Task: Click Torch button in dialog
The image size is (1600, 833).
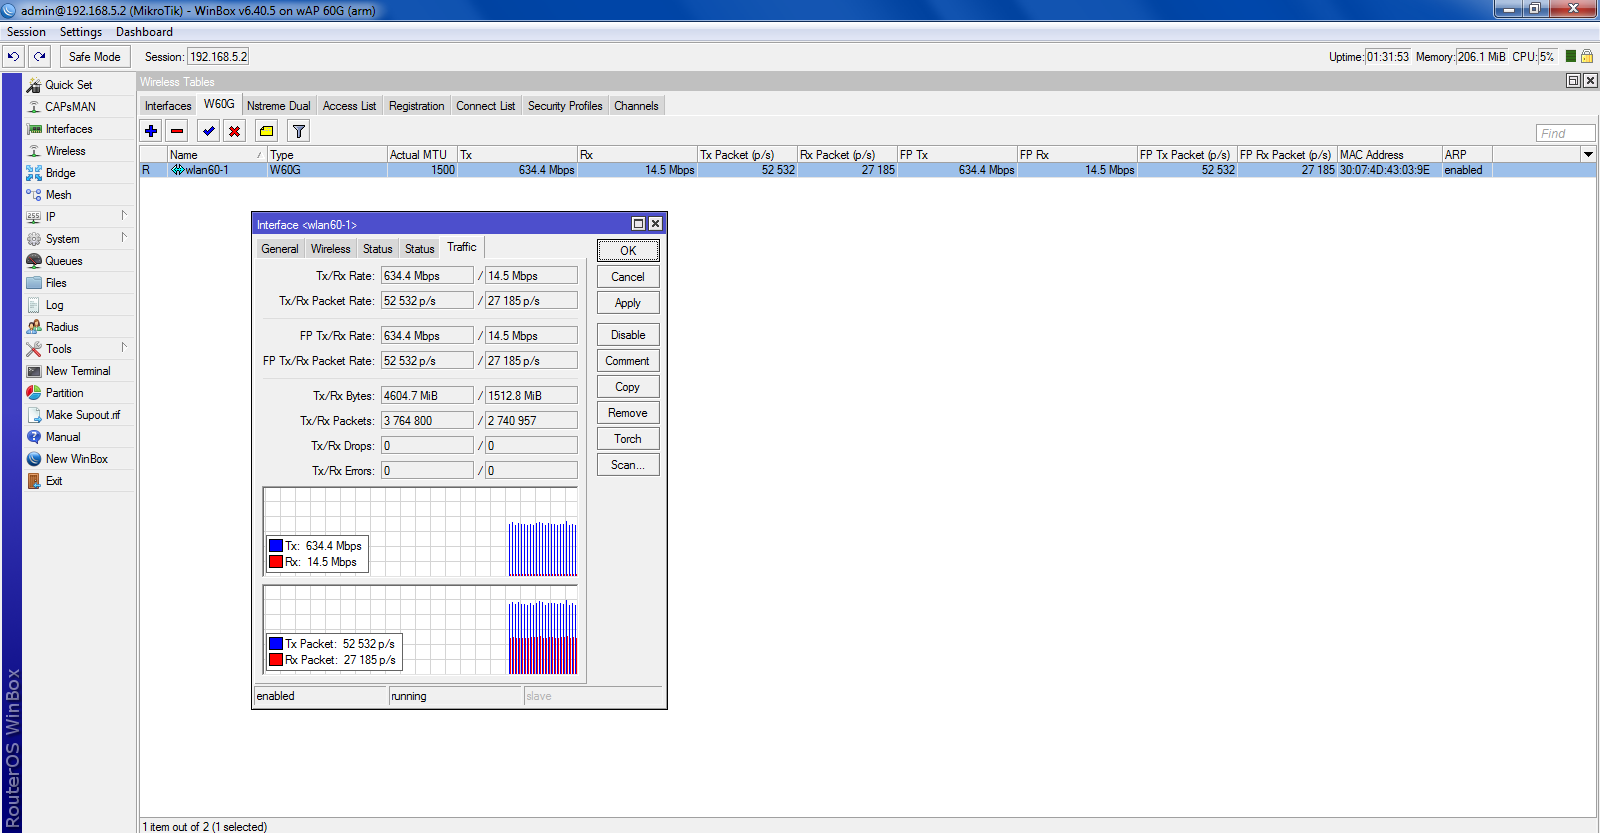Action: (628, 439)
